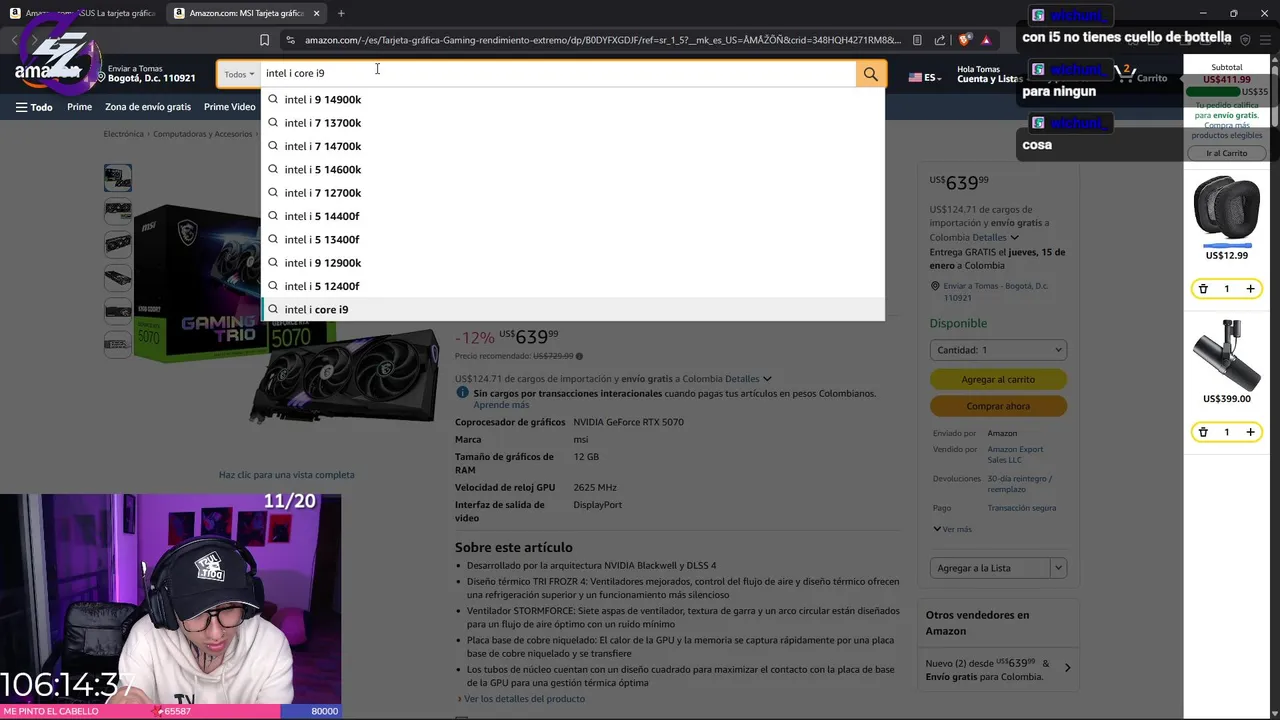Expand Otros vendedores Nuevo (2) offers arrow
This screenshot has height=720, width=1280.
[1067, 667]
